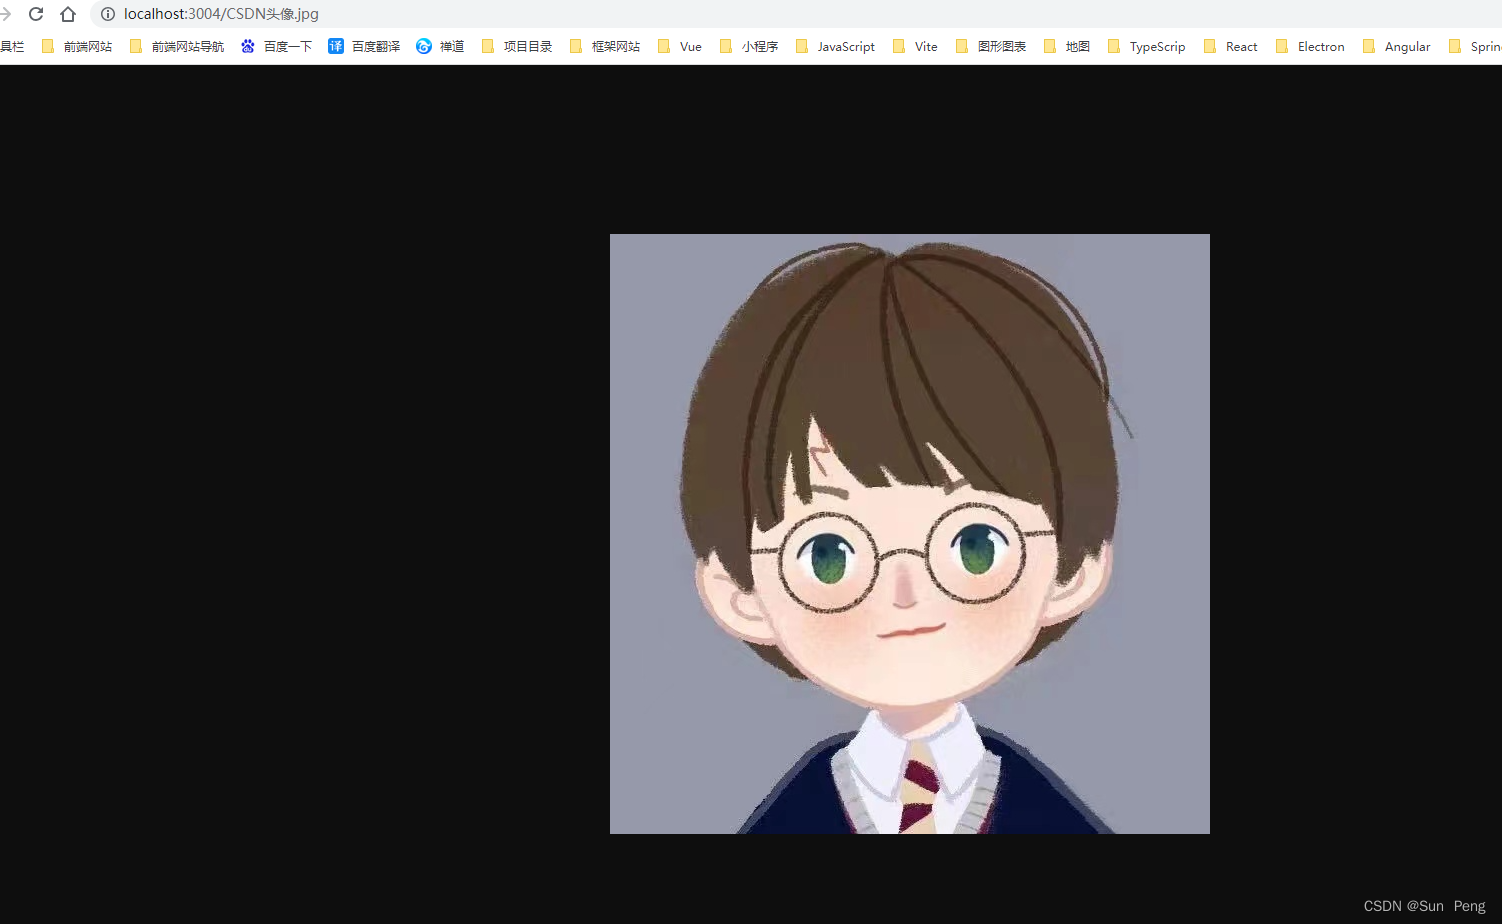This screenshot has width=1502, height=924.
Task: Open the JavaScript bookmark folder
Action: tap(835, 46)
